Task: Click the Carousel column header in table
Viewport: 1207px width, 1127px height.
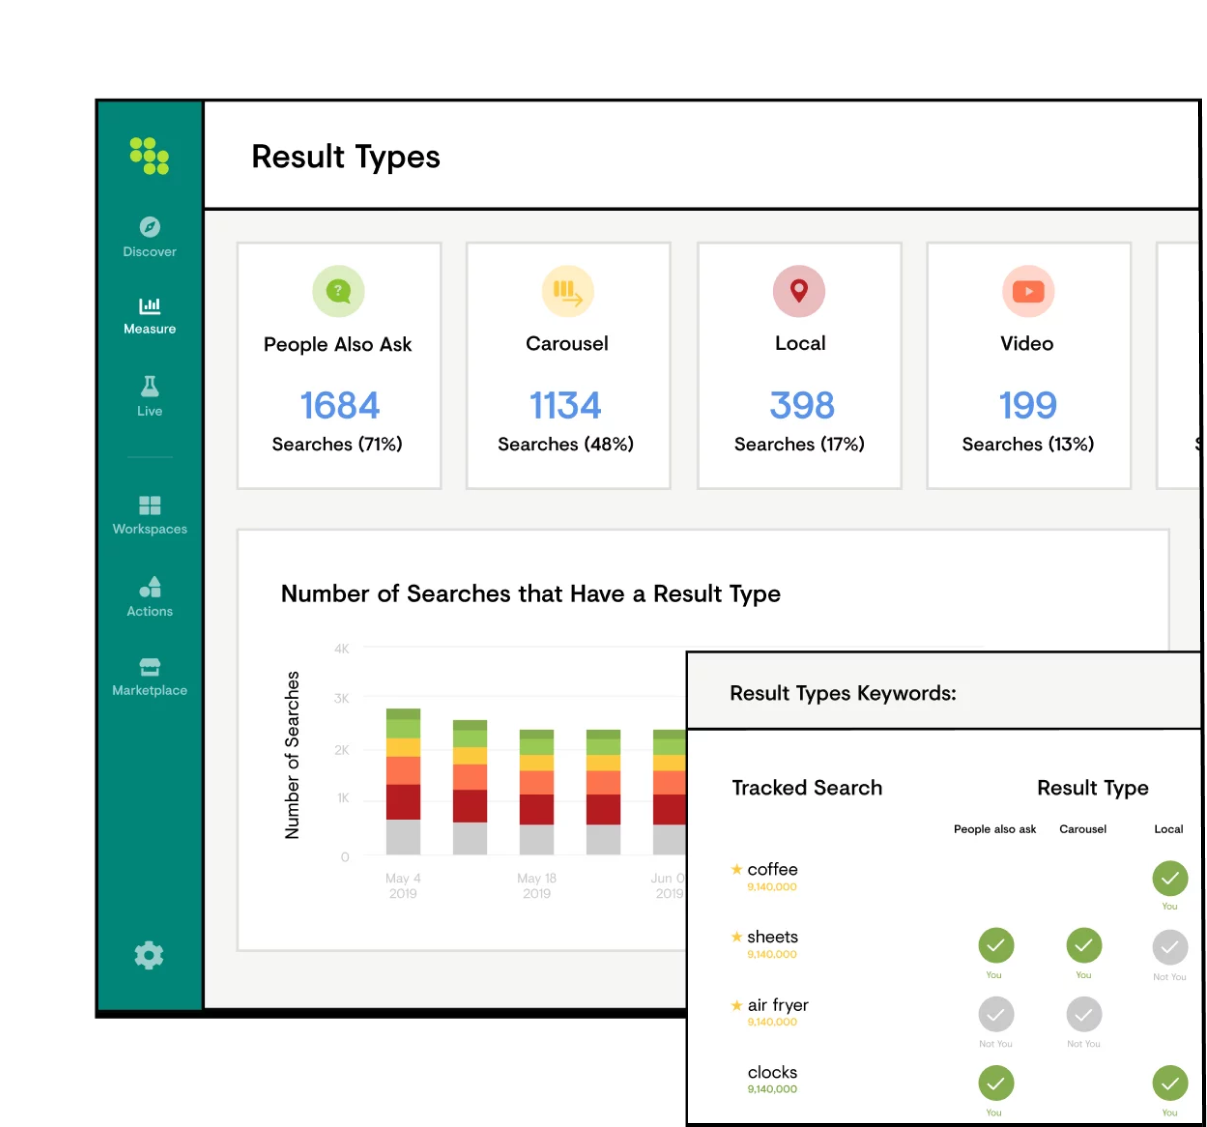Action: [x=1083, y=829]
